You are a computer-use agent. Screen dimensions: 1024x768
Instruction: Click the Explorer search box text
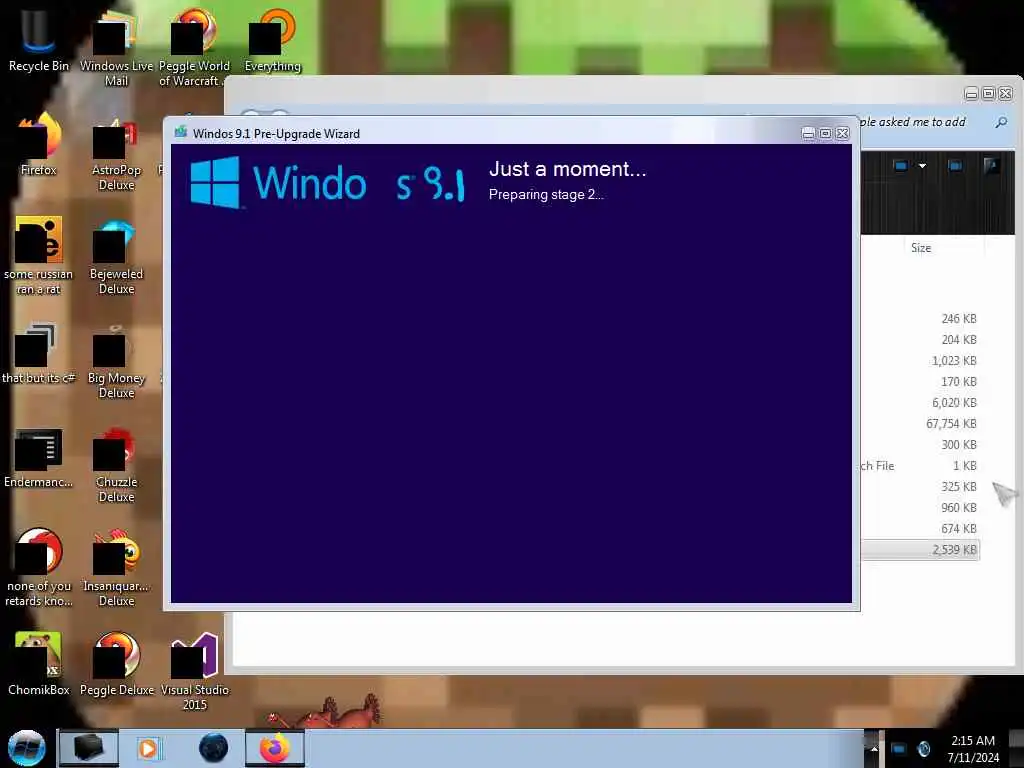point(914,122)
